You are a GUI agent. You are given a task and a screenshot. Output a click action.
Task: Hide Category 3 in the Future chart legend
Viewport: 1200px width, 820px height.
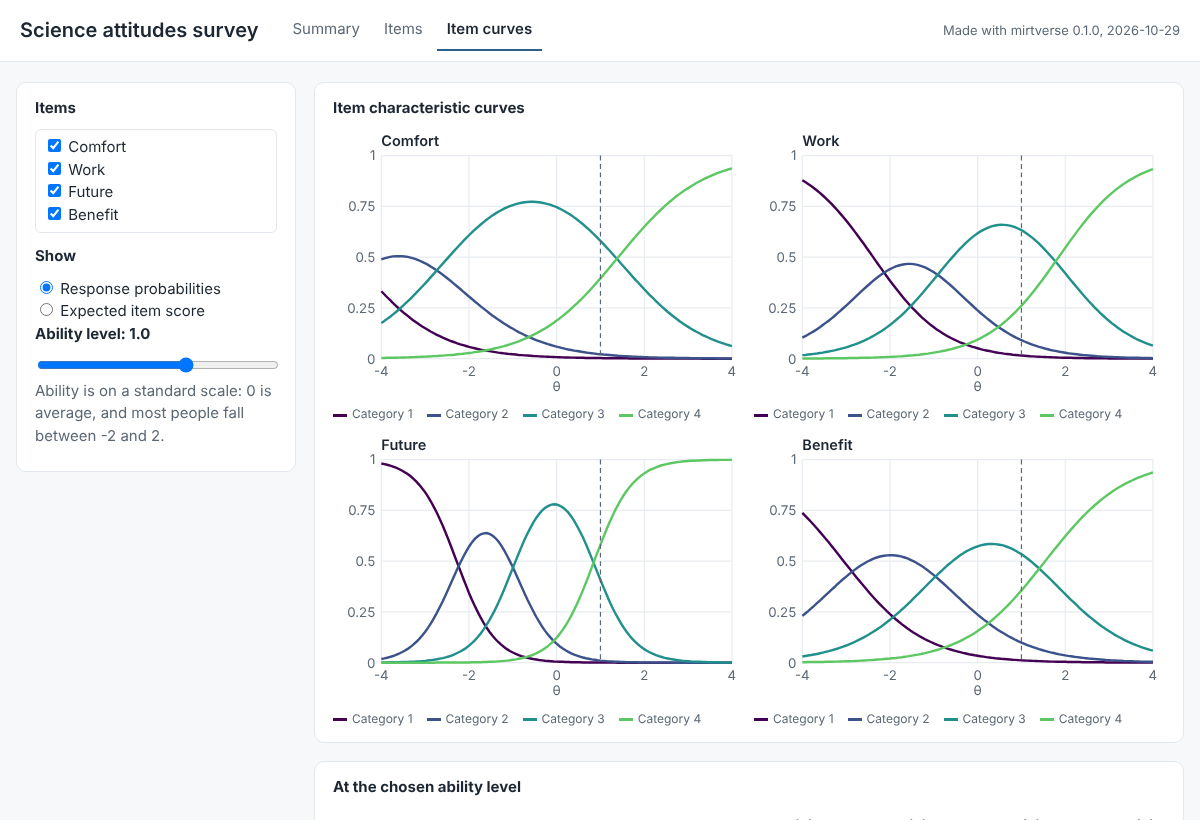click(x=564, y=719)
